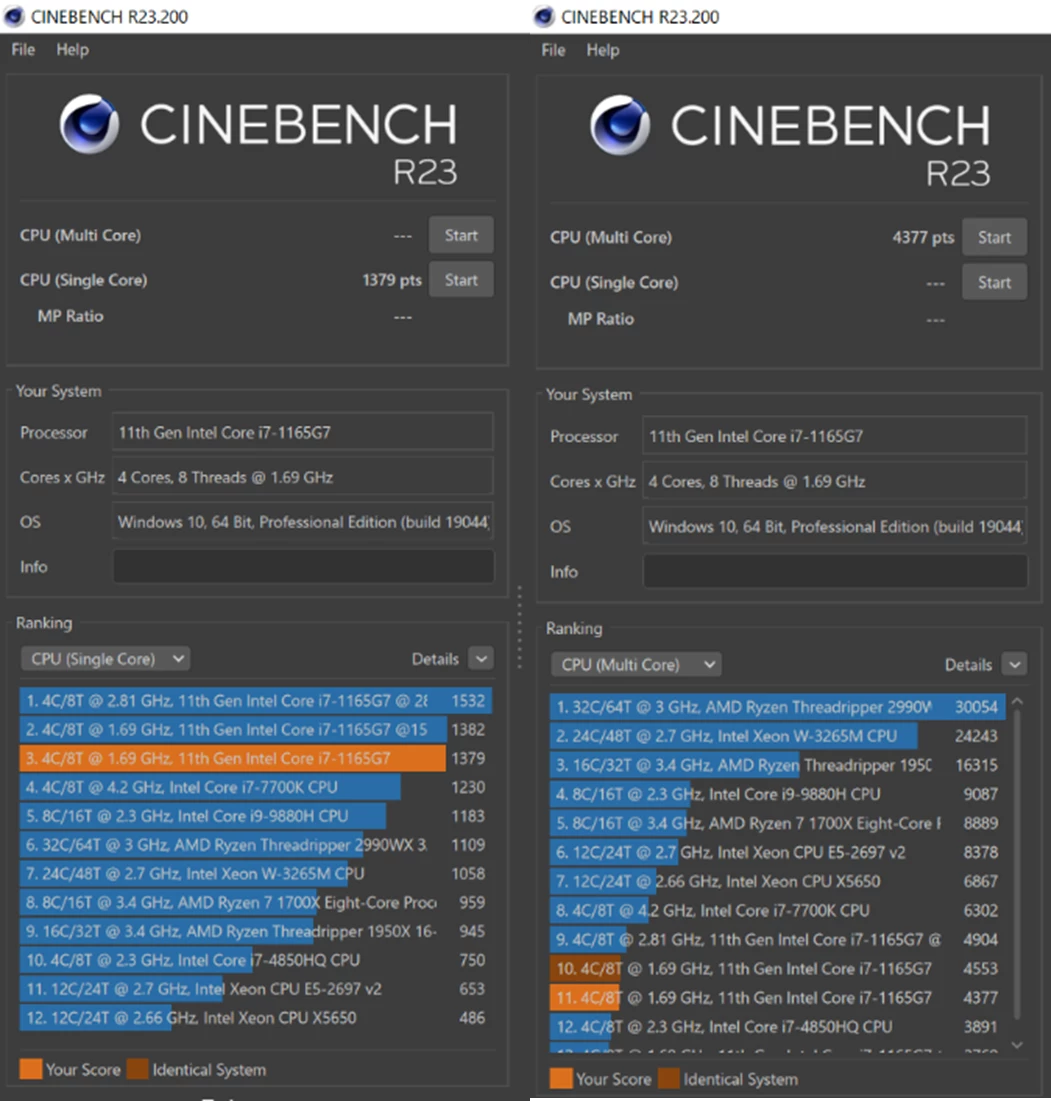This screenshot has width=1051, height=1101.
Task: Select single-core rank 1 row scoring 1532
Action: (256, 701)
